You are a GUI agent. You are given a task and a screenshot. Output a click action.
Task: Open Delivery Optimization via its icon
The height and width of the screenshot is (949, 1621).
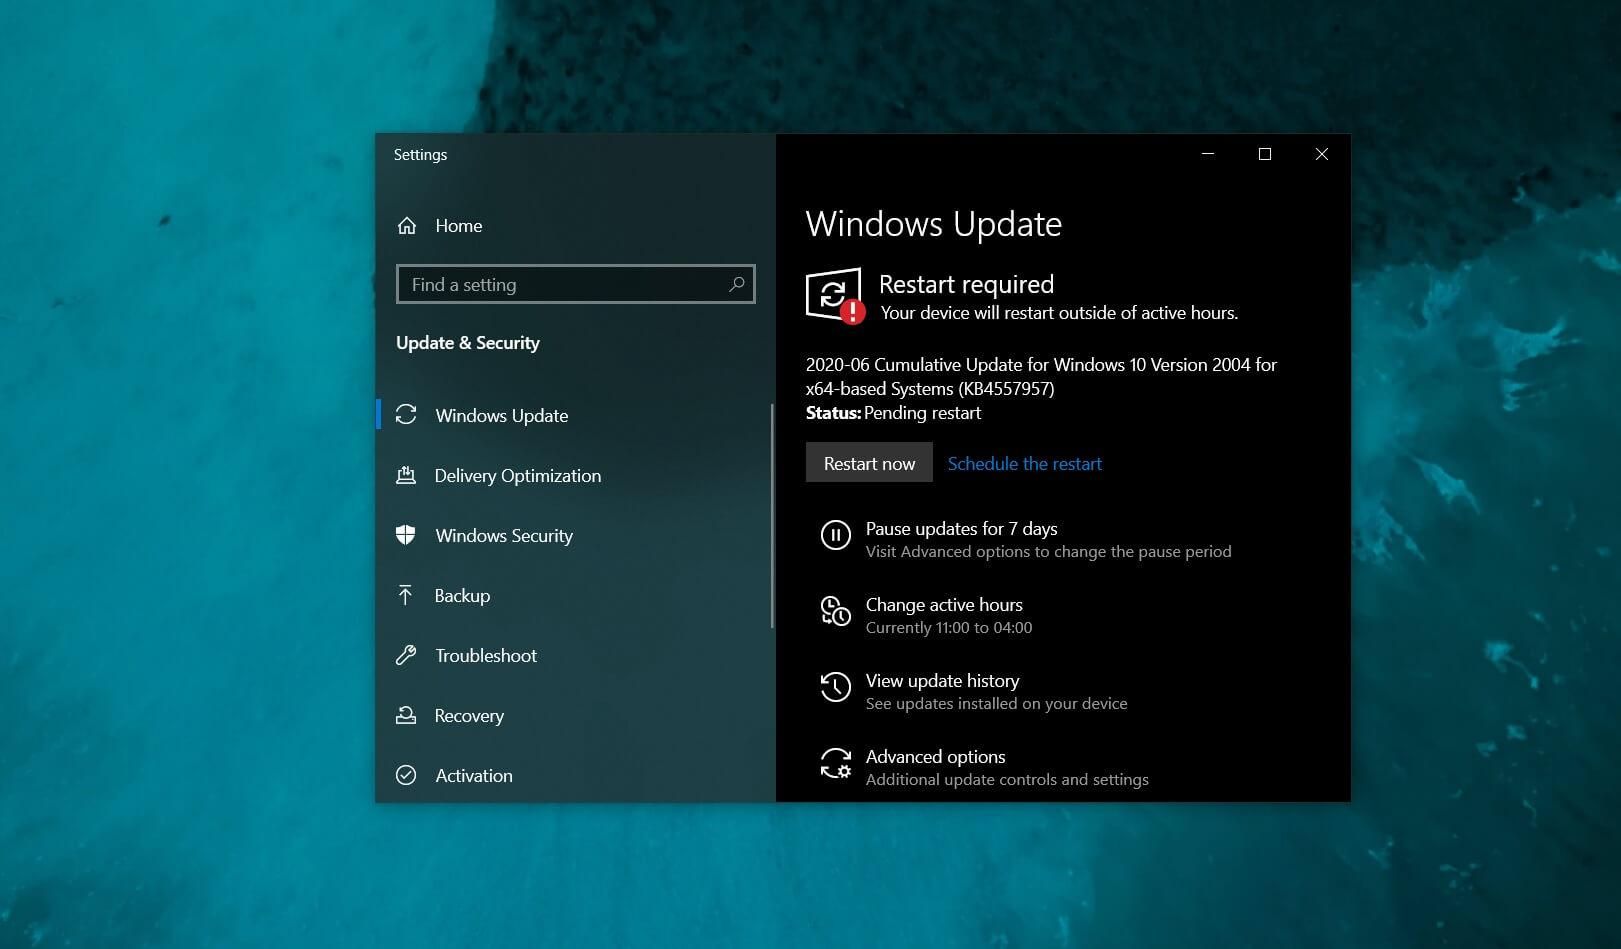(x=406, y=475)
